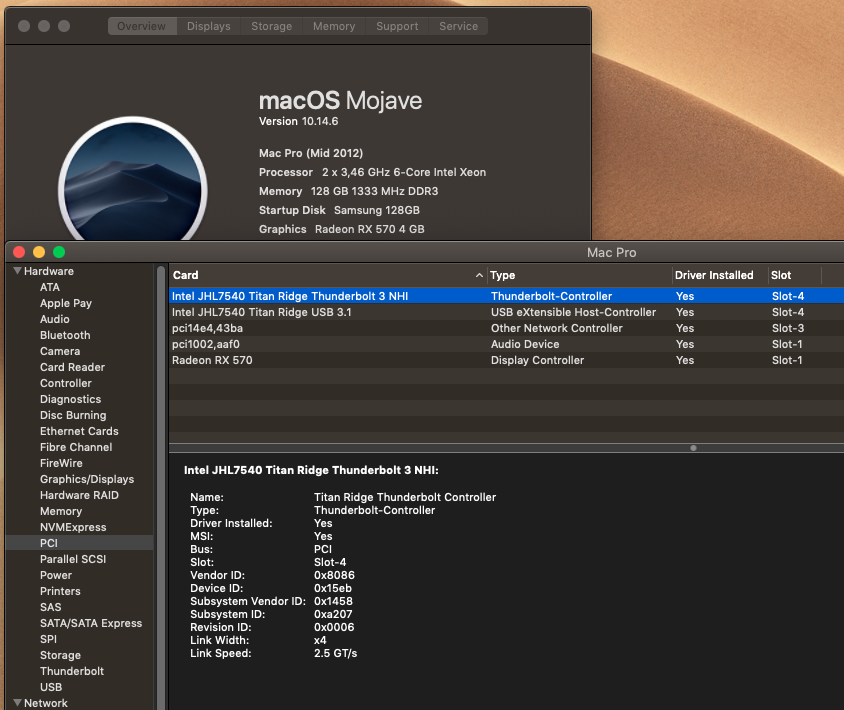Click the Device ID value 0x15eb

point(333,588)
